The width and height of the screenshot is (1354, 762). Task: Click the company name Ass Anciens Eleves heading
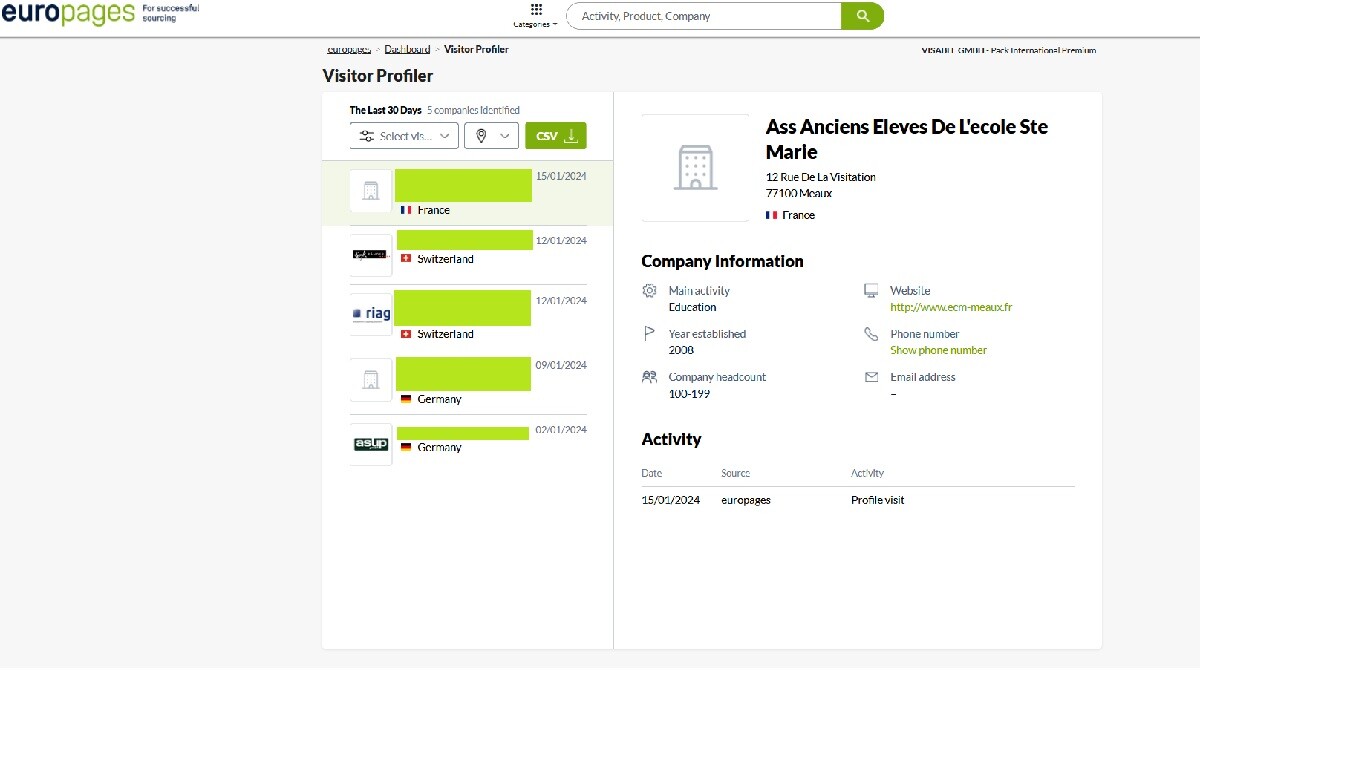click(x=907, y=139)
